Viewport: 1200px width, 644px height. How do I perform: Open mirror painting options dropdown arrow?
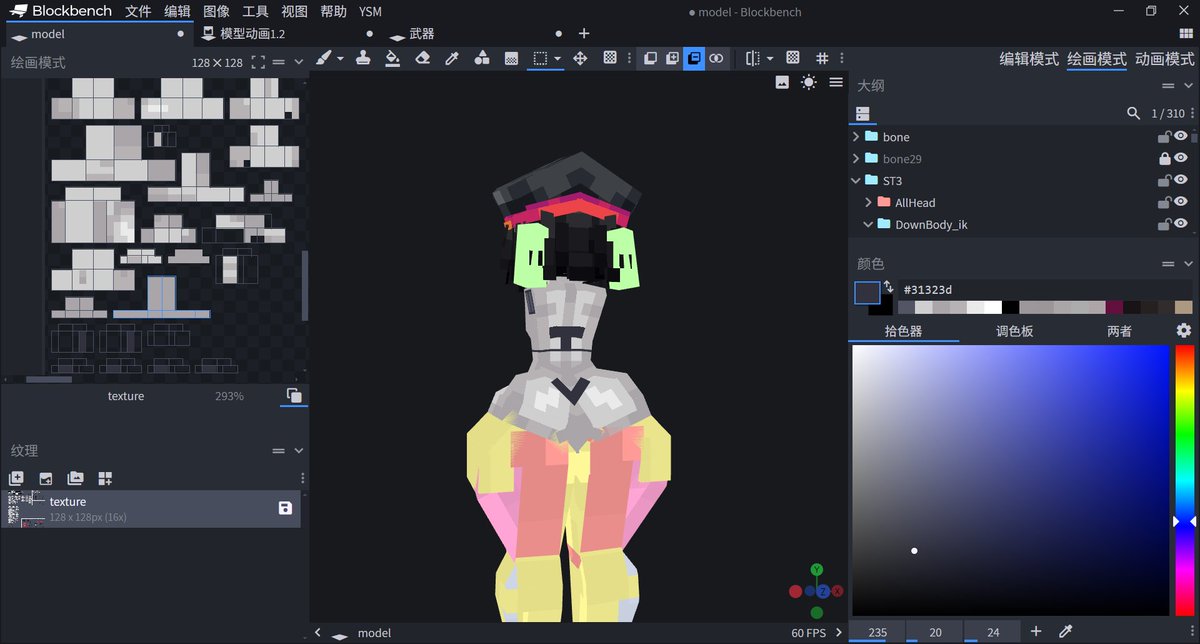[x=770, y=59]
